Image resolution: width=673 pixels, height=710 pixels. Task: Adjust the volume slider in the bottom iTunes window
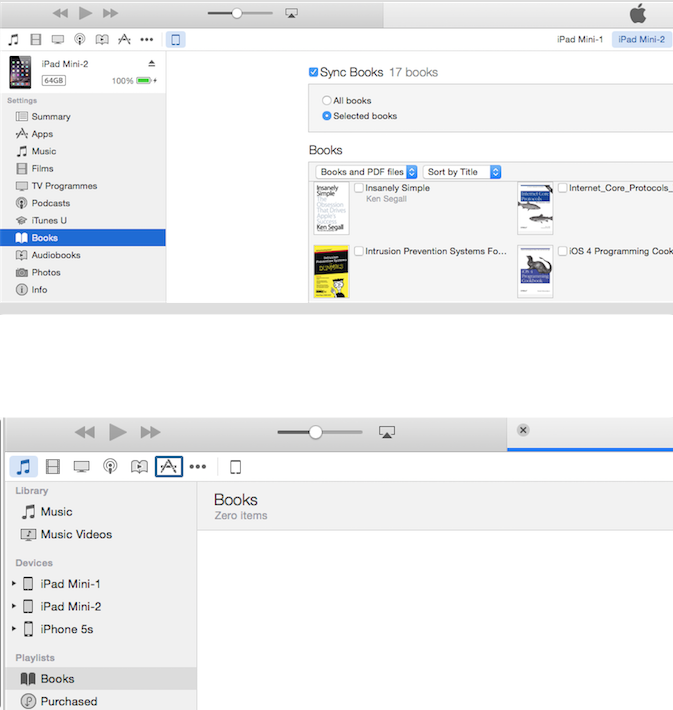click(320, 432)
